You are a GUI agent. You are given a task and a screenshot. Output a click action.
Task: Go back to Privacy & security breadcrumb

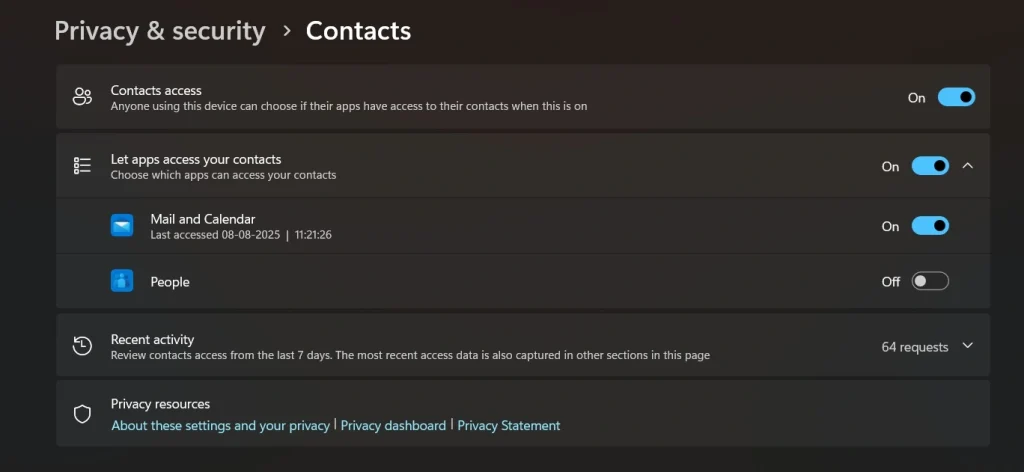(x=160, y=31)
